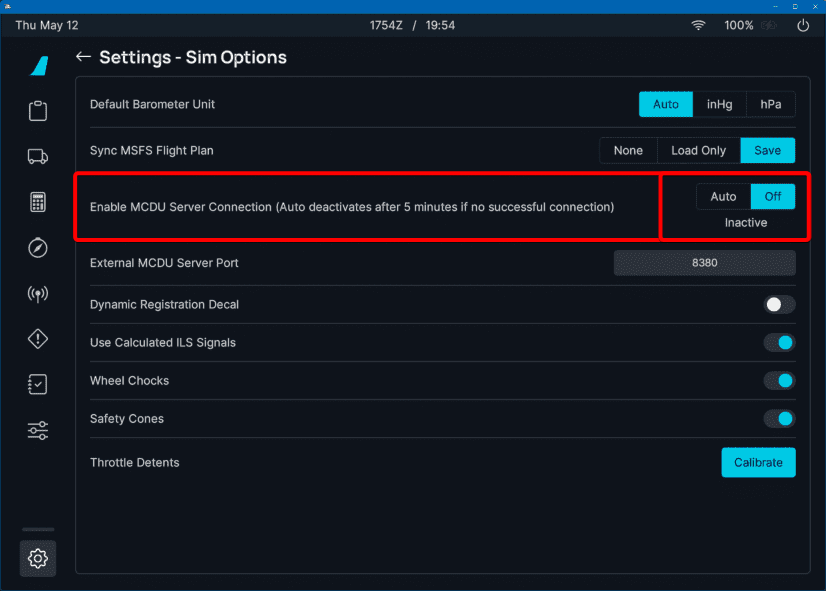Open the Settings gear at sidebar bottom
The width and height of the screenshot is (826, 591).
pos(37,558)
